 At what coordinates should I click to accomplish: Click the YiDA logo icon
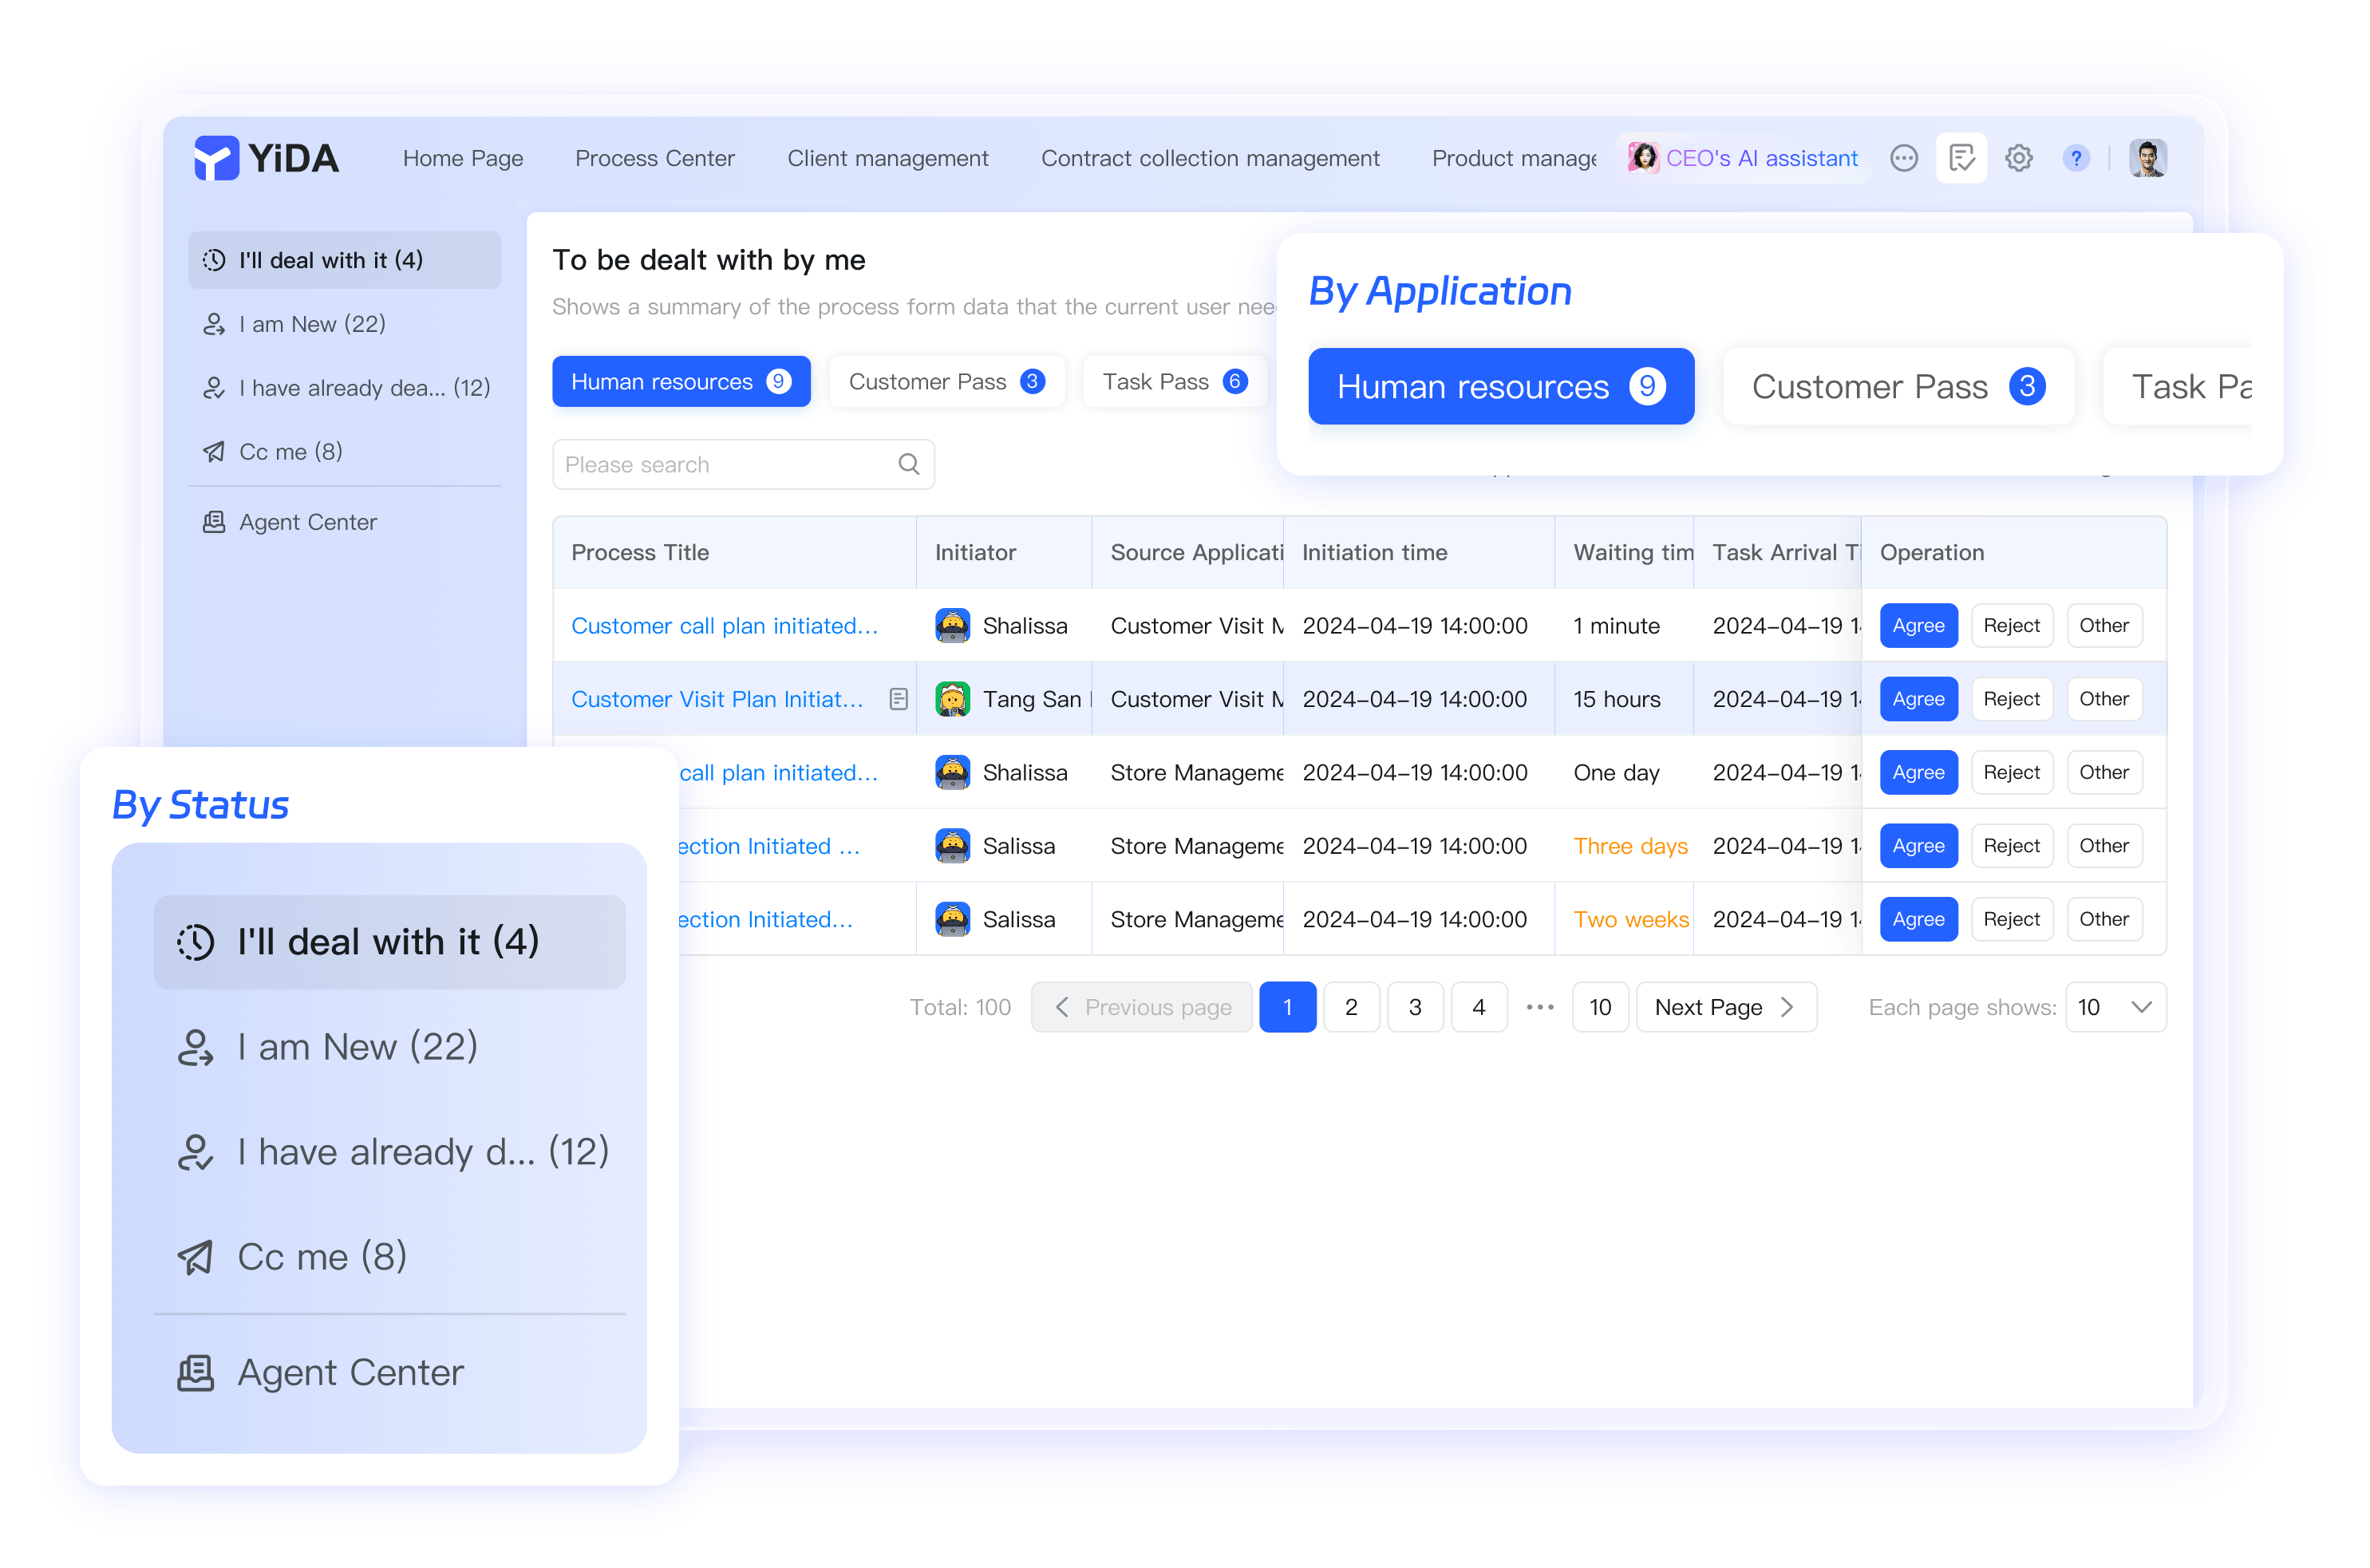click(x=216, y=158)
